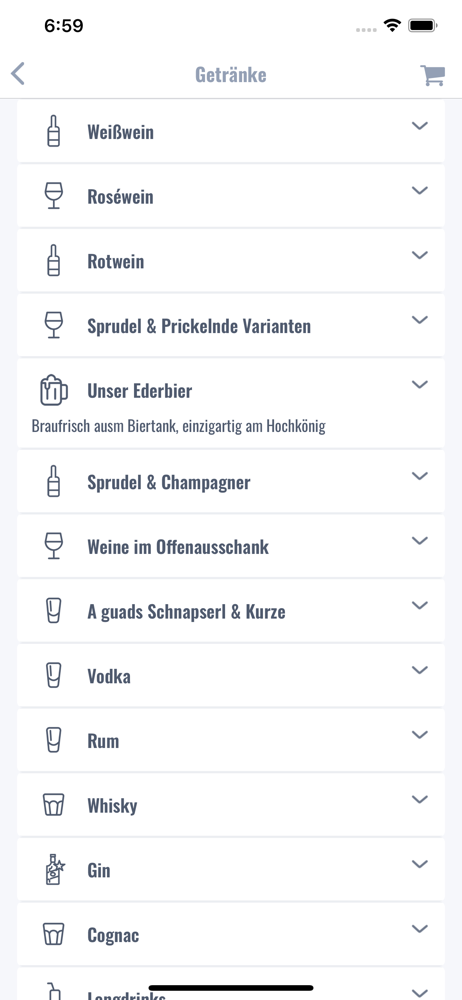Tap the shot glass icon next to Rum
This screenshot has height=1000, width=462.
tap(54, 740)
